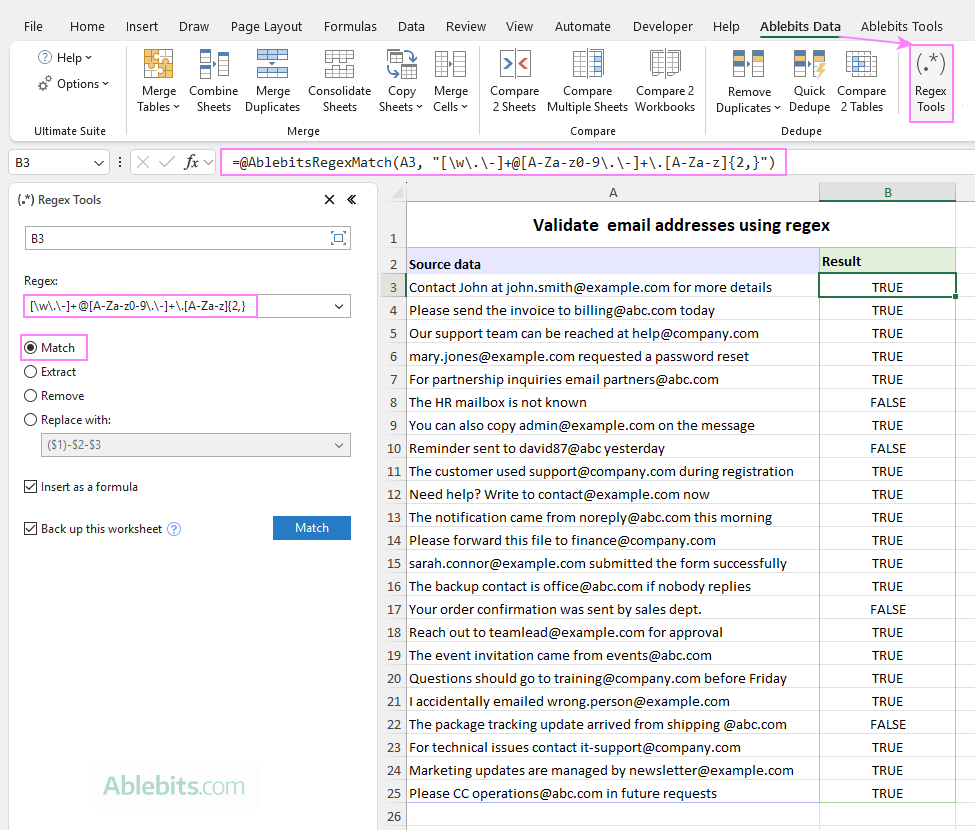Start Compare 2 Sheets
This screenshot has height=830, width=975.
(514, 81)
